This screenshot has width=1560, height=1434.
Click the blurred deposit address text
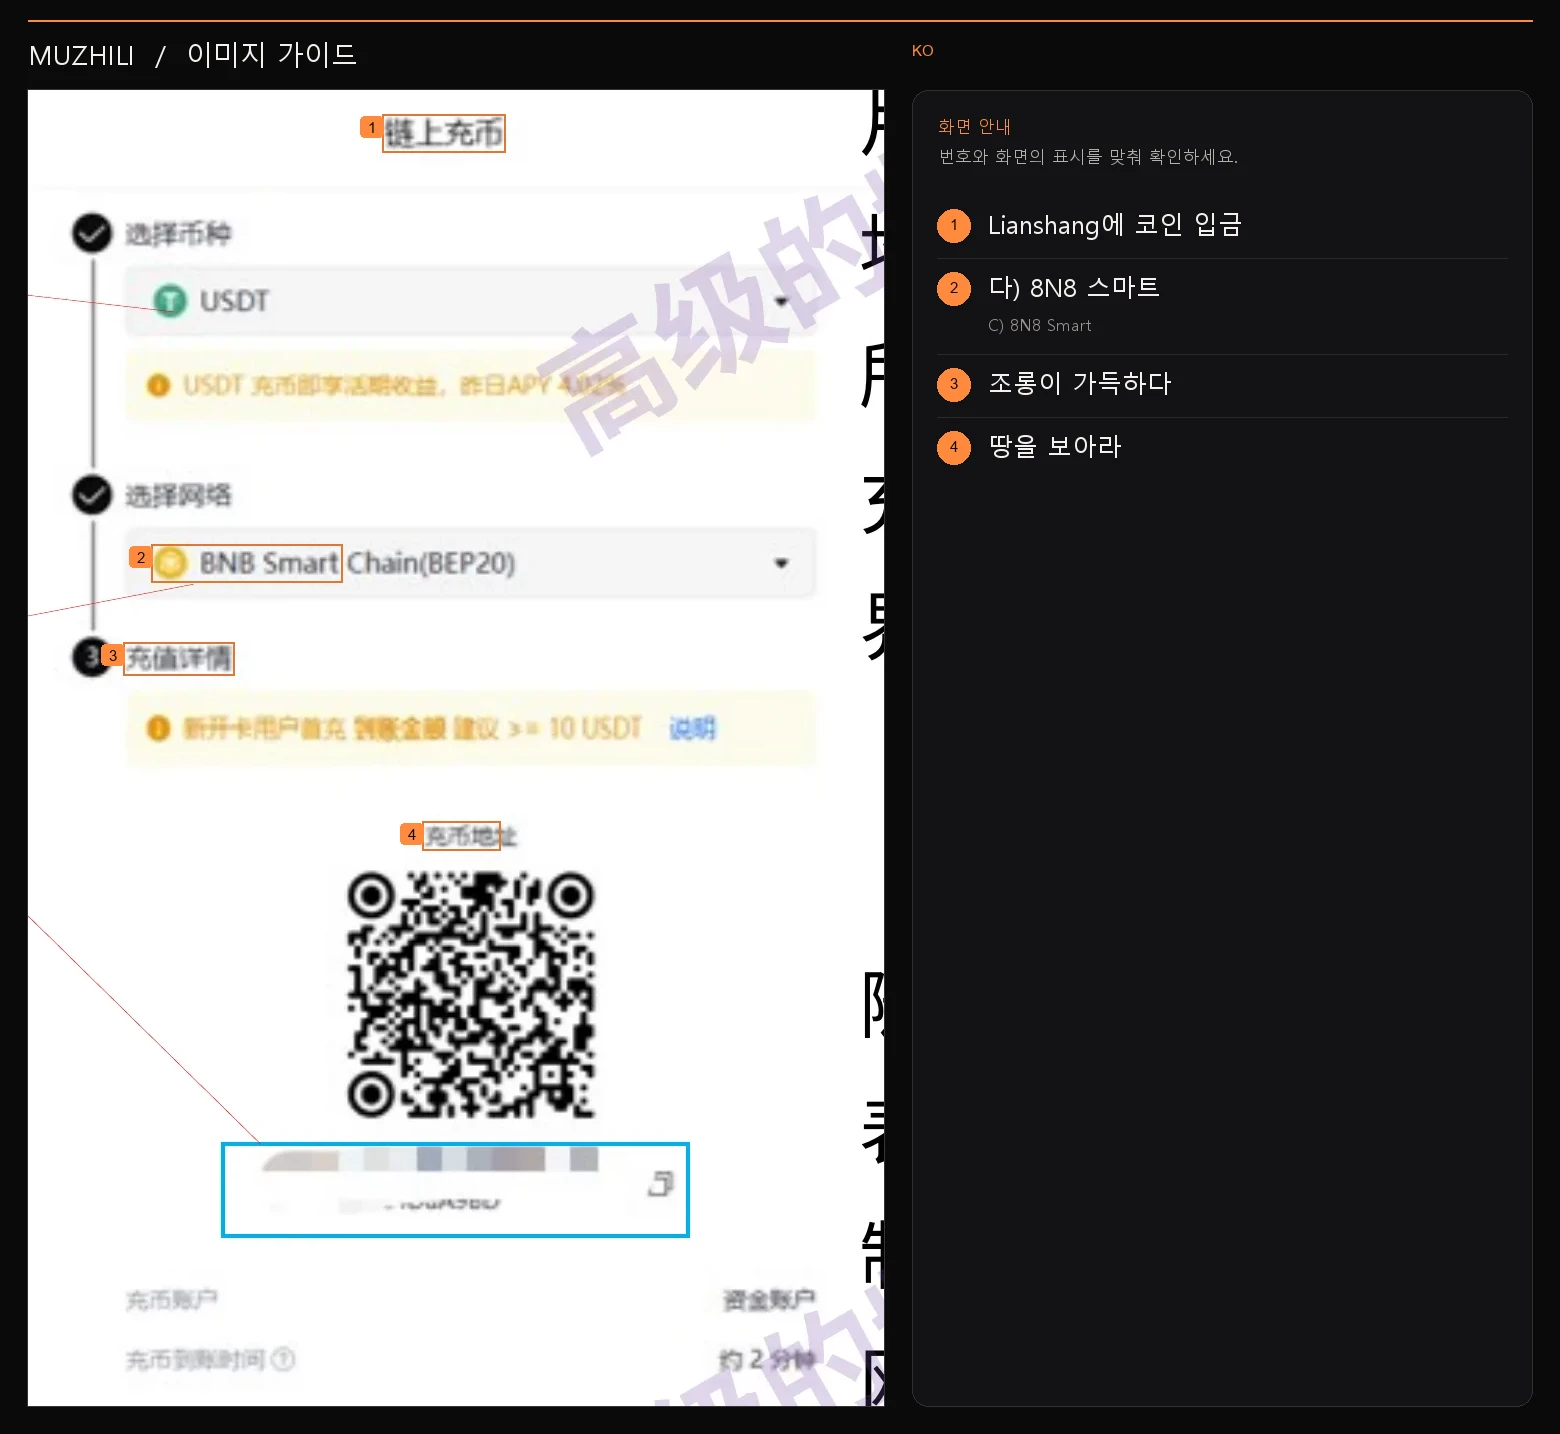[x=430, y=1182]
